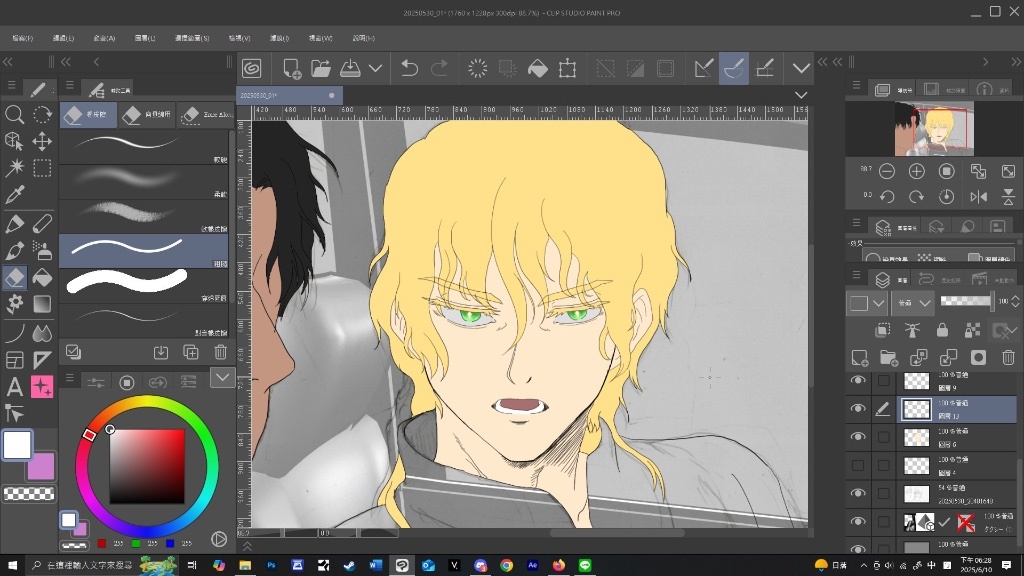Select the Blend droplets tool
The height and width of the screenshot is (576, 1024).
tap(42, 333)
